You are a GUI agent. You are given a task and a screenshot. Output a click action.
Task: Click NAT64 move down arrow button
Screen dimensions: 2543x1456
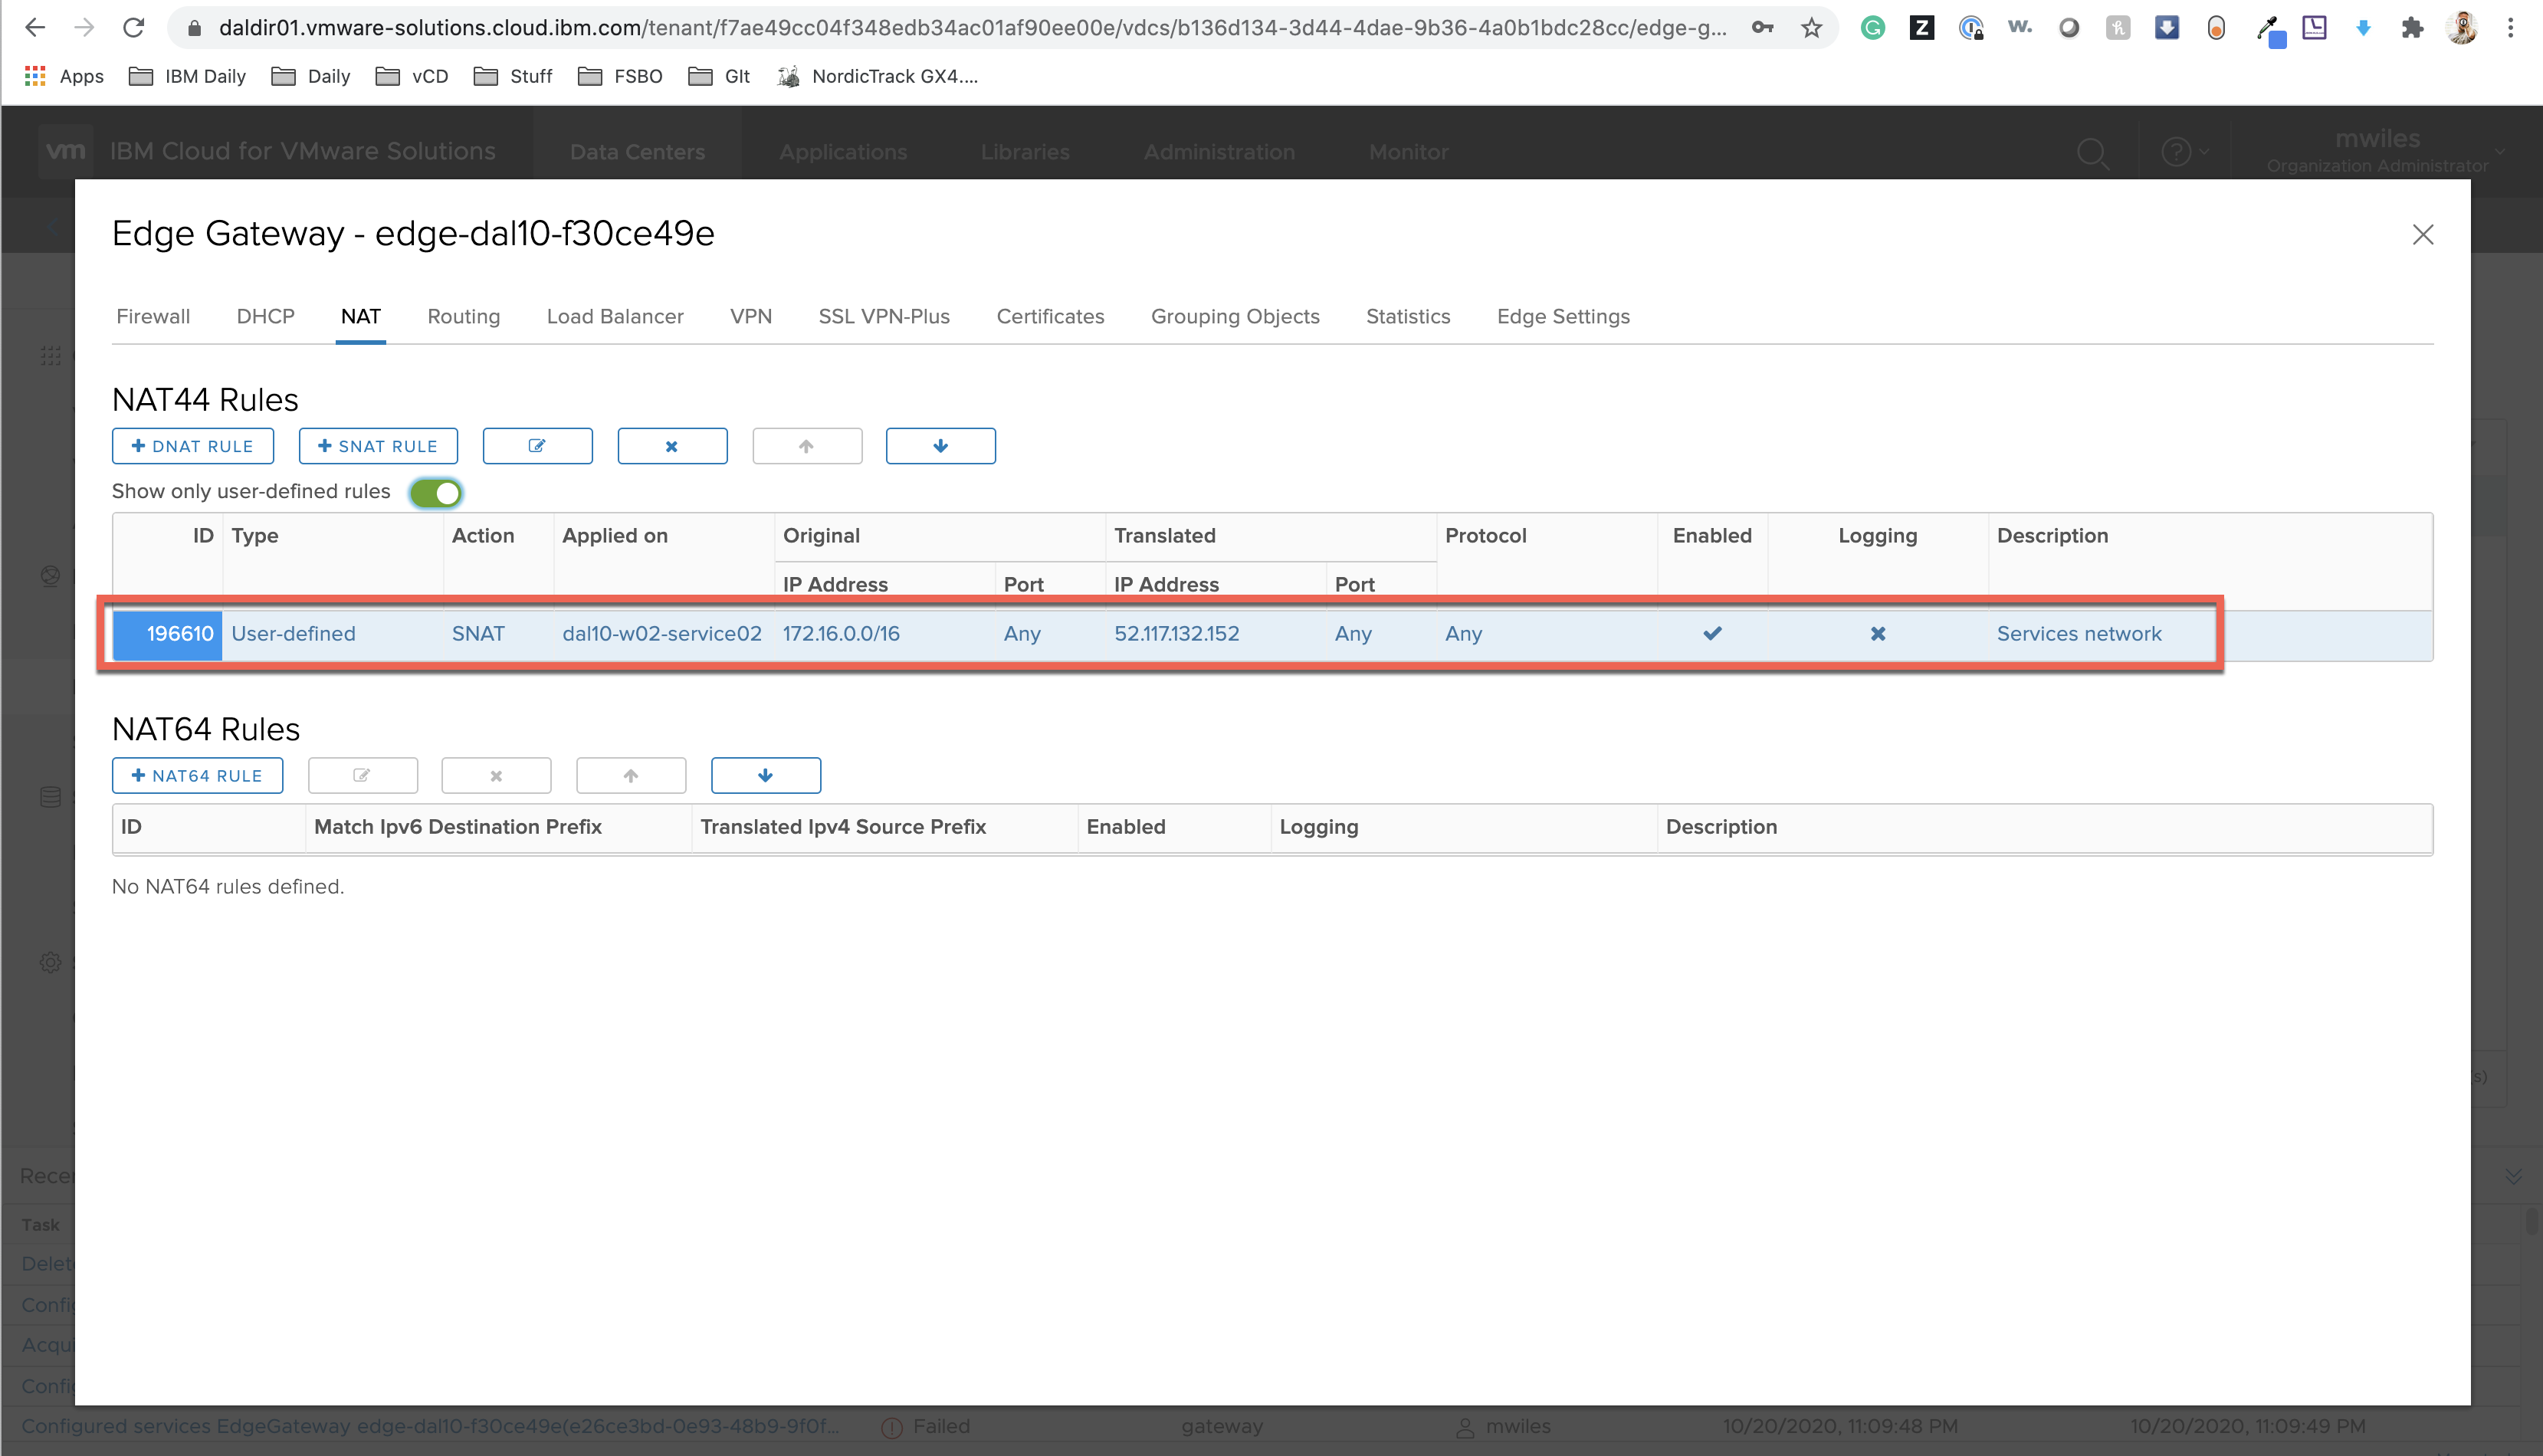tap(765, 775)
